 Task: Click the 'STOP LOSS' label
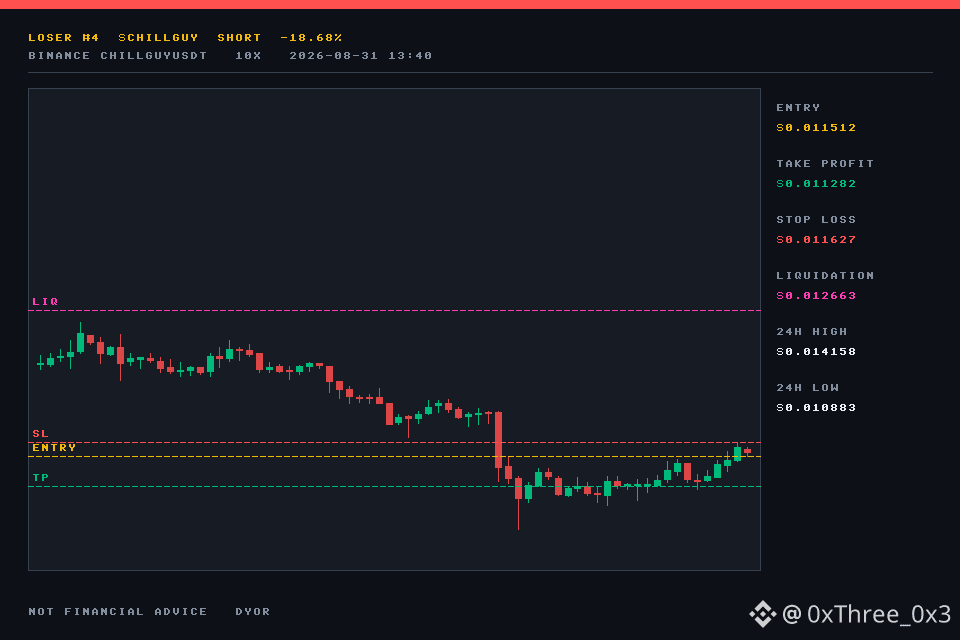coord(816,219)
